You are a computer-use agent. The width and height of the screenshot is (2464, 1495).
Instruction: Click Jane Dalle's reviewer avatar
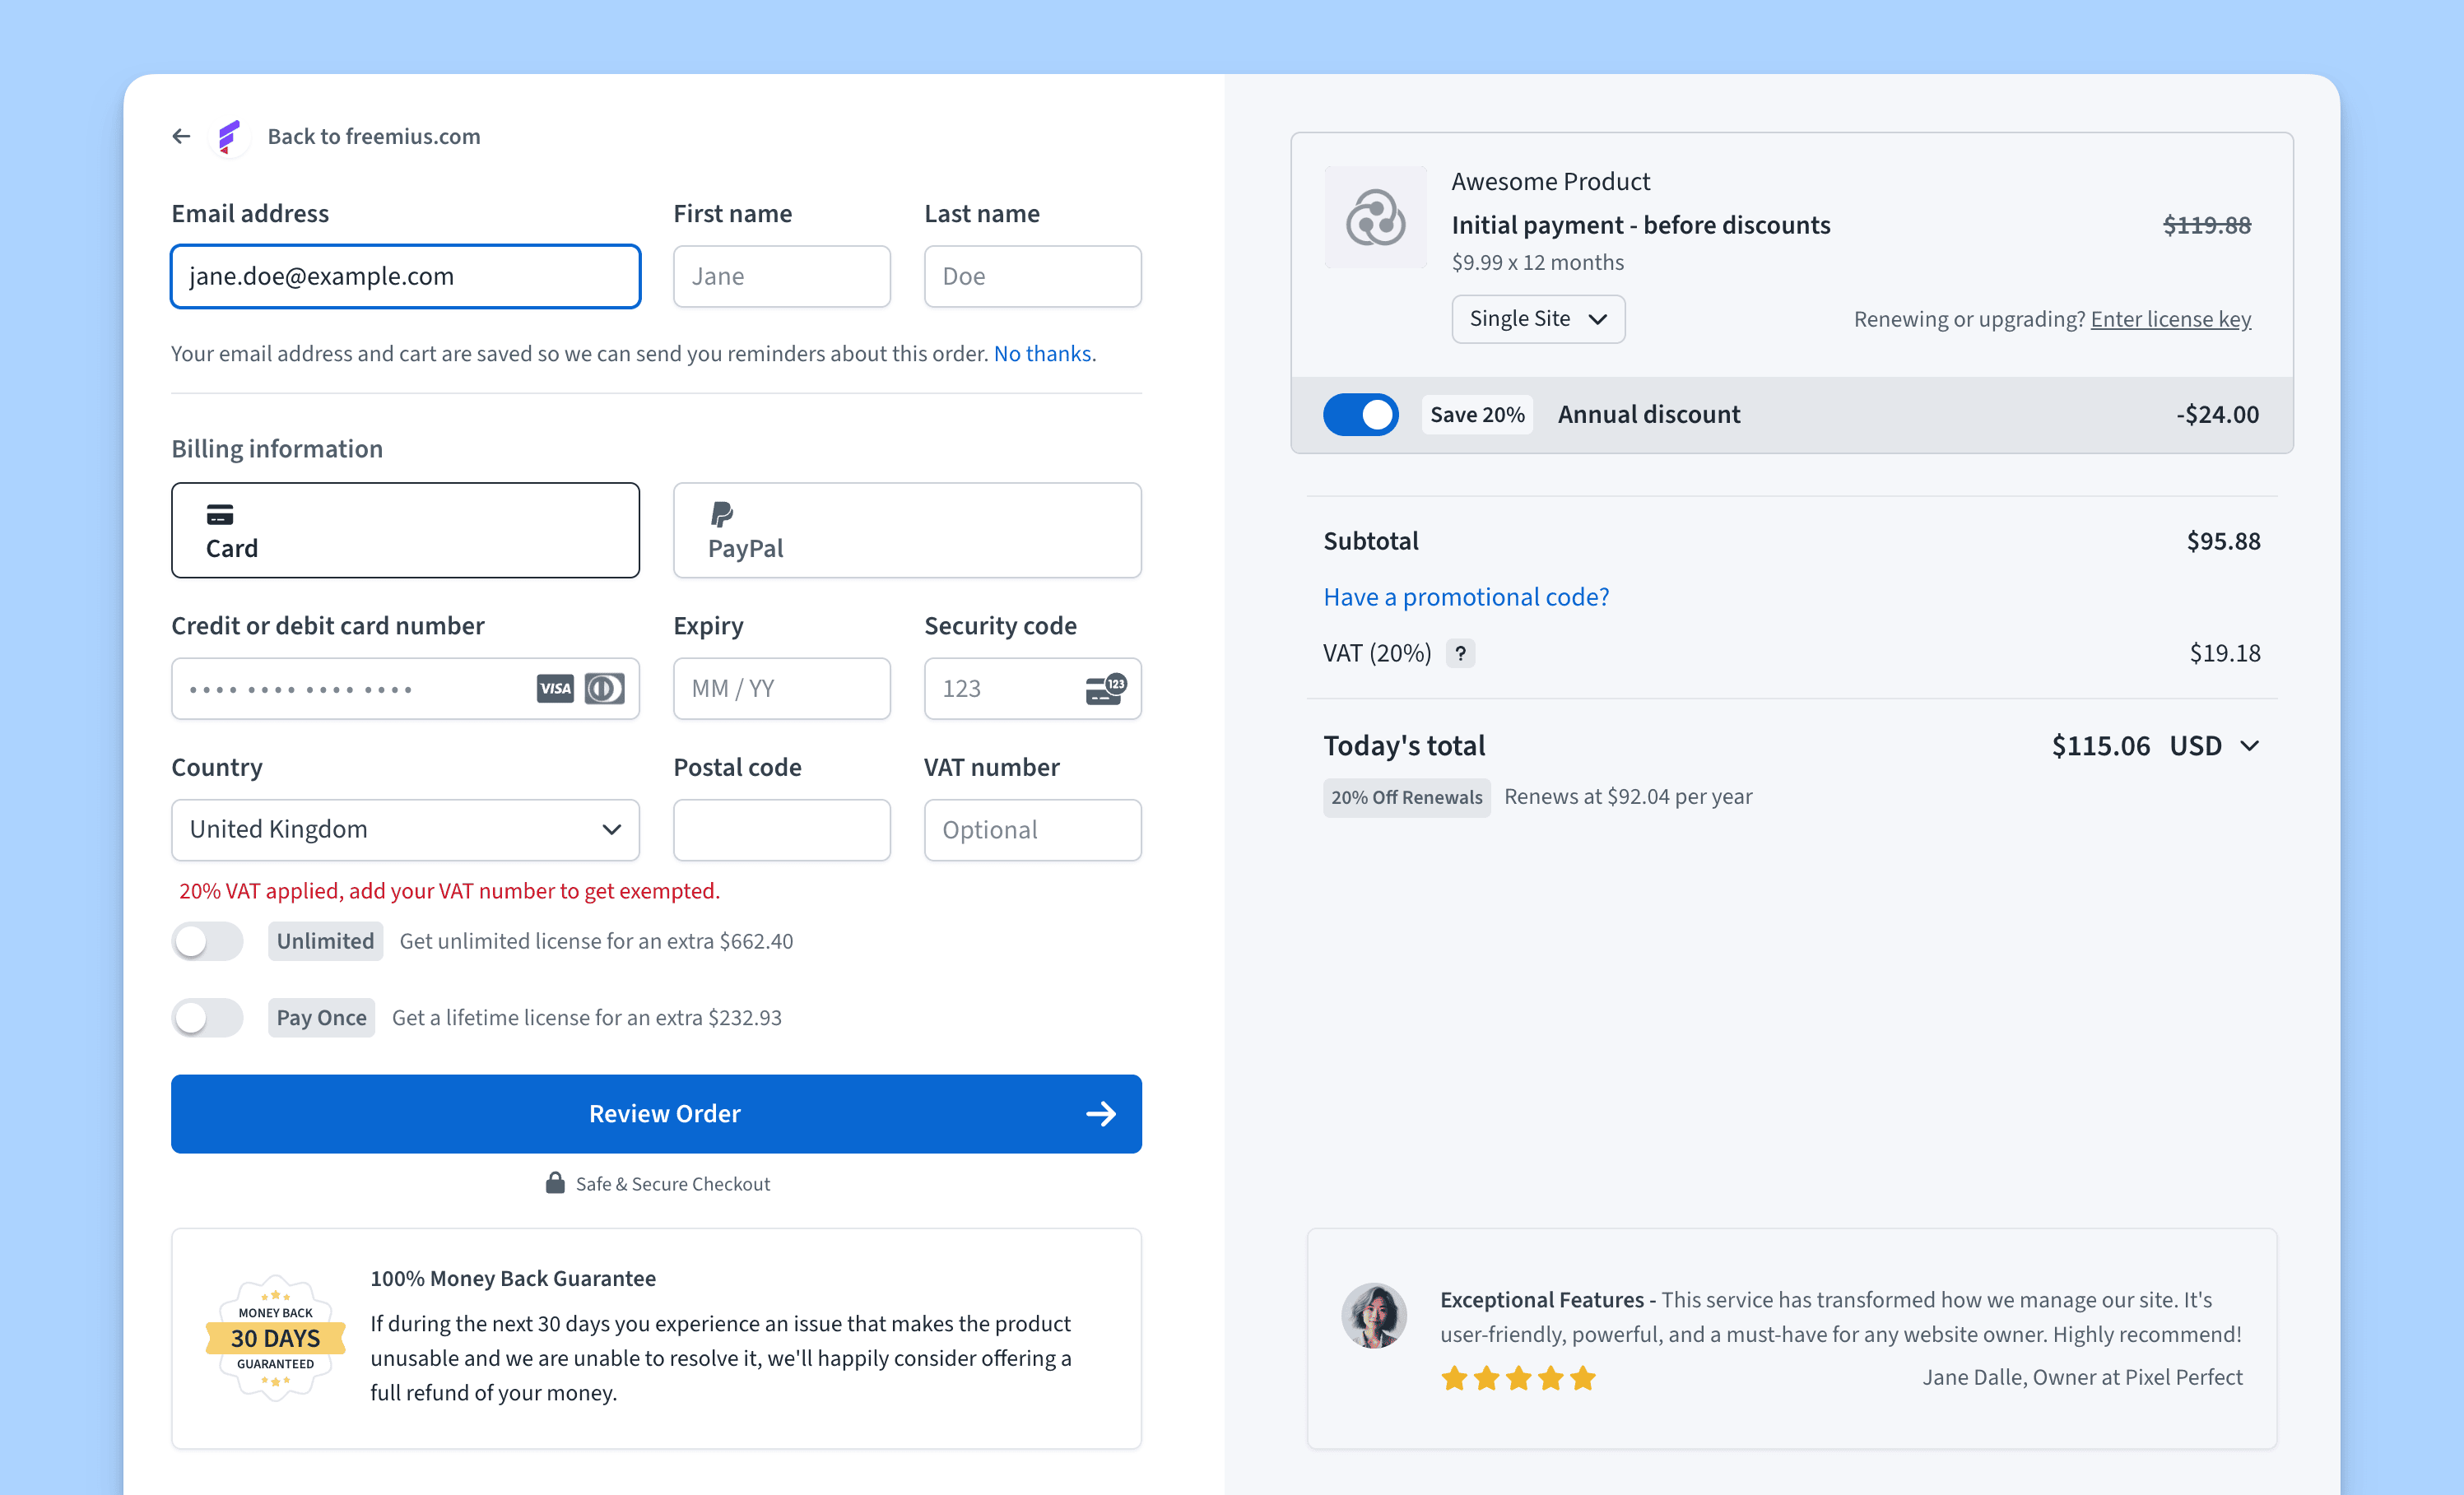tap(1373, 1316)
